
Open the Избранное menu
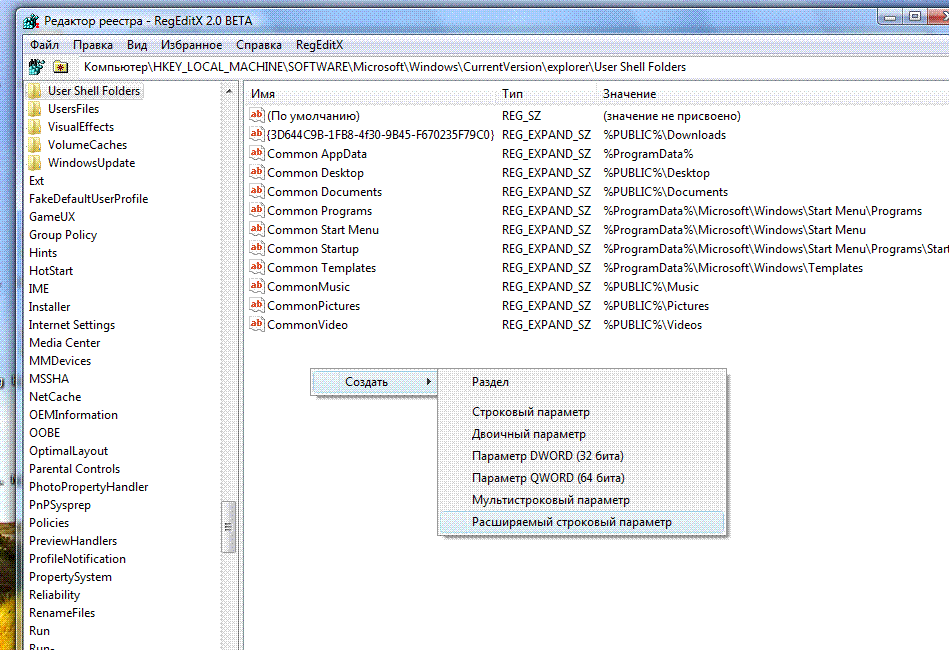tap(191, 45)
